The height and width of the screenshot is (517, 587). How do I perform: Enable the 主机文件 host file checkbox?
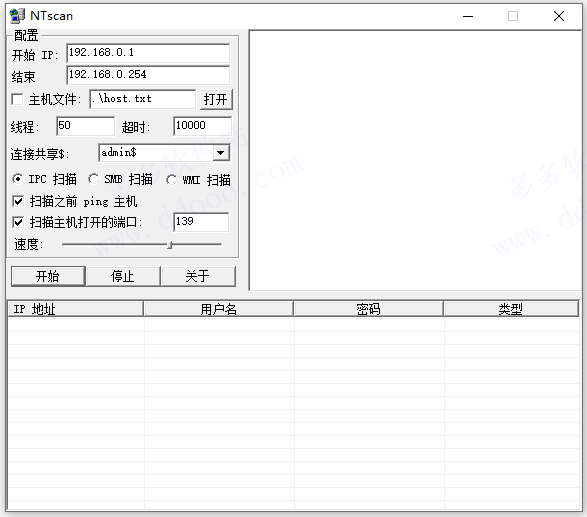pyautogui.click(x=17, y=99)
